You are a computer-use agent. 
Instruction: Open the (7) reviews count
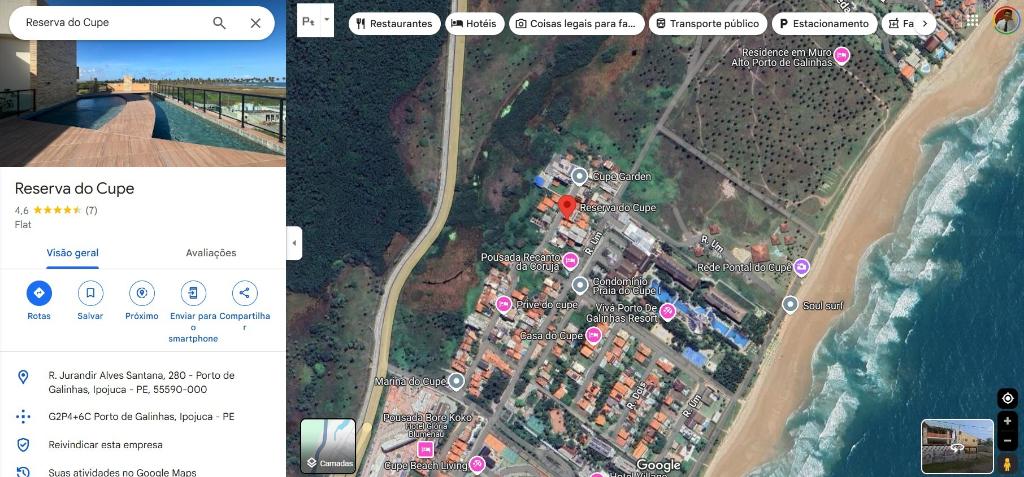pos(91,210)
